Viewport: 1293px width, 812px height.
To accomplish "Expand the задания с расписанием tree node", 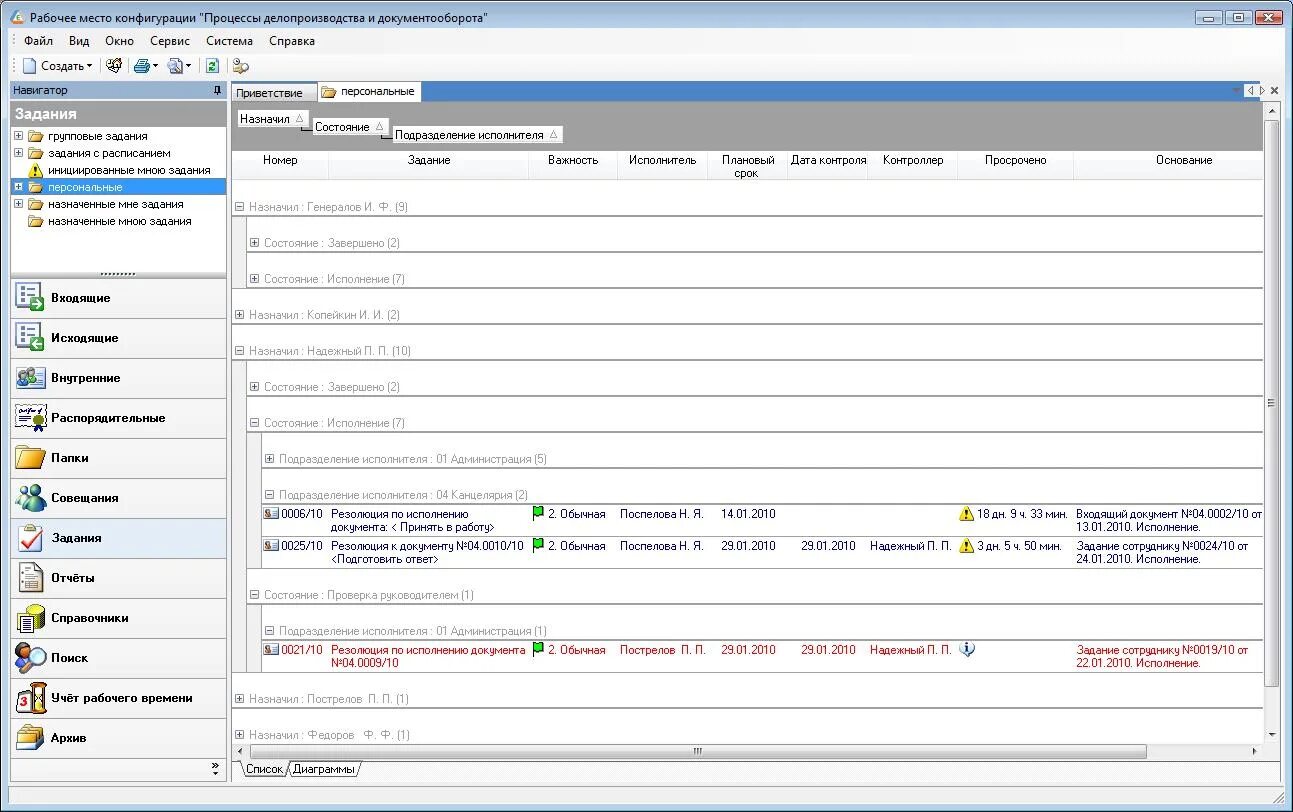I will point(18,153).
